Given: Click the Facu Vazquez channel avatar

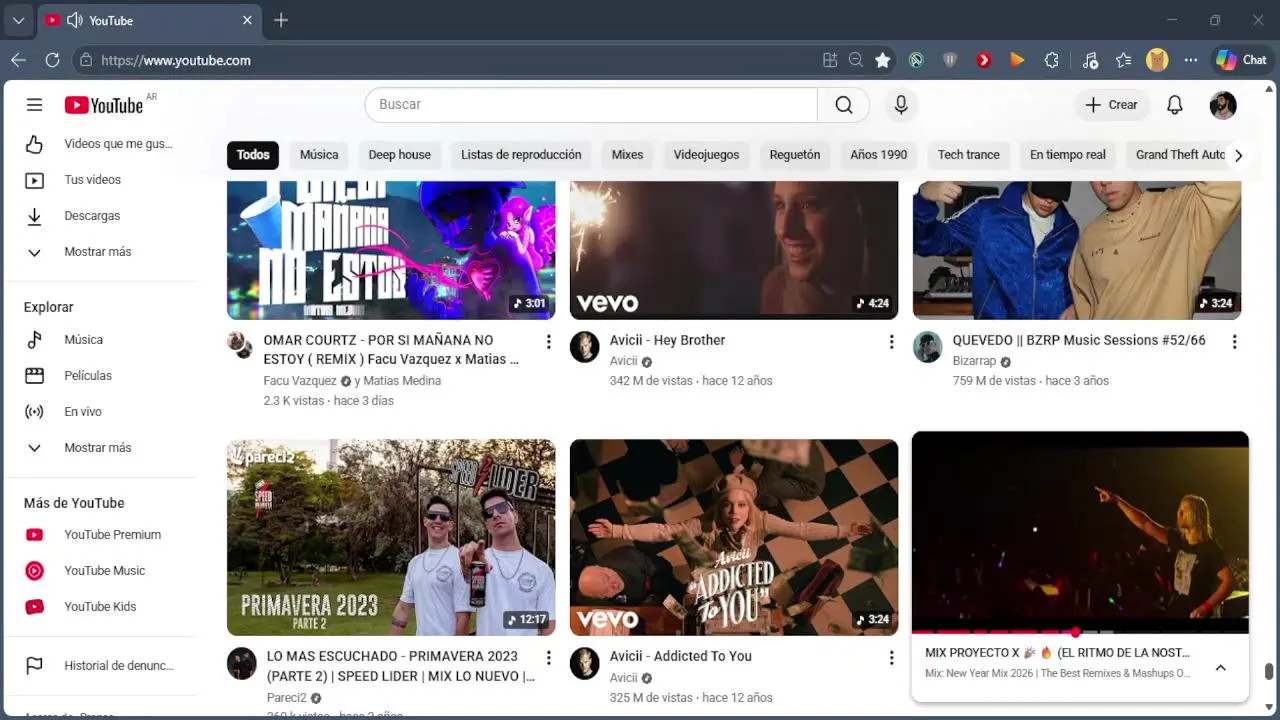Looking at the screenshot, I should [x=240, y=345].
